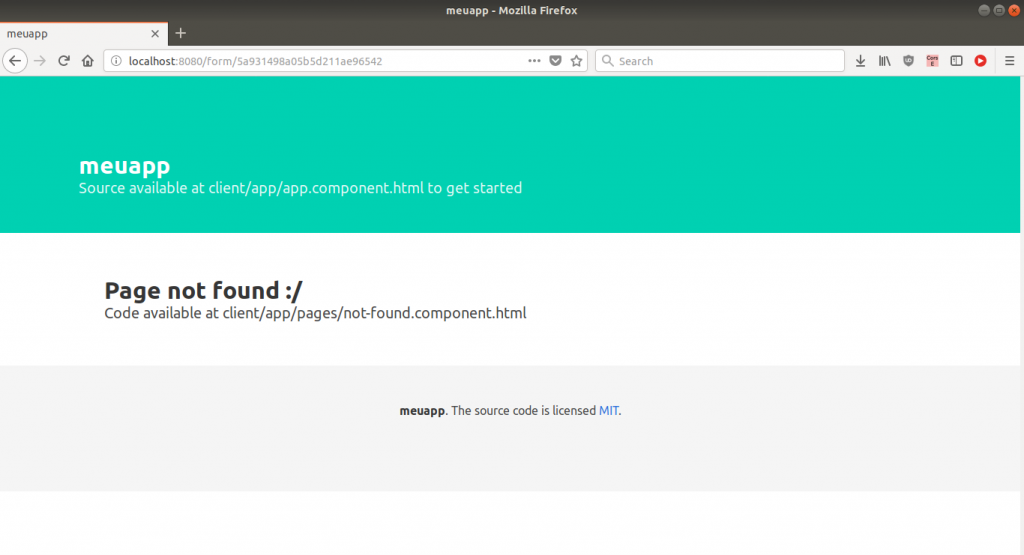Open the Downloads panel

point(860,61)
